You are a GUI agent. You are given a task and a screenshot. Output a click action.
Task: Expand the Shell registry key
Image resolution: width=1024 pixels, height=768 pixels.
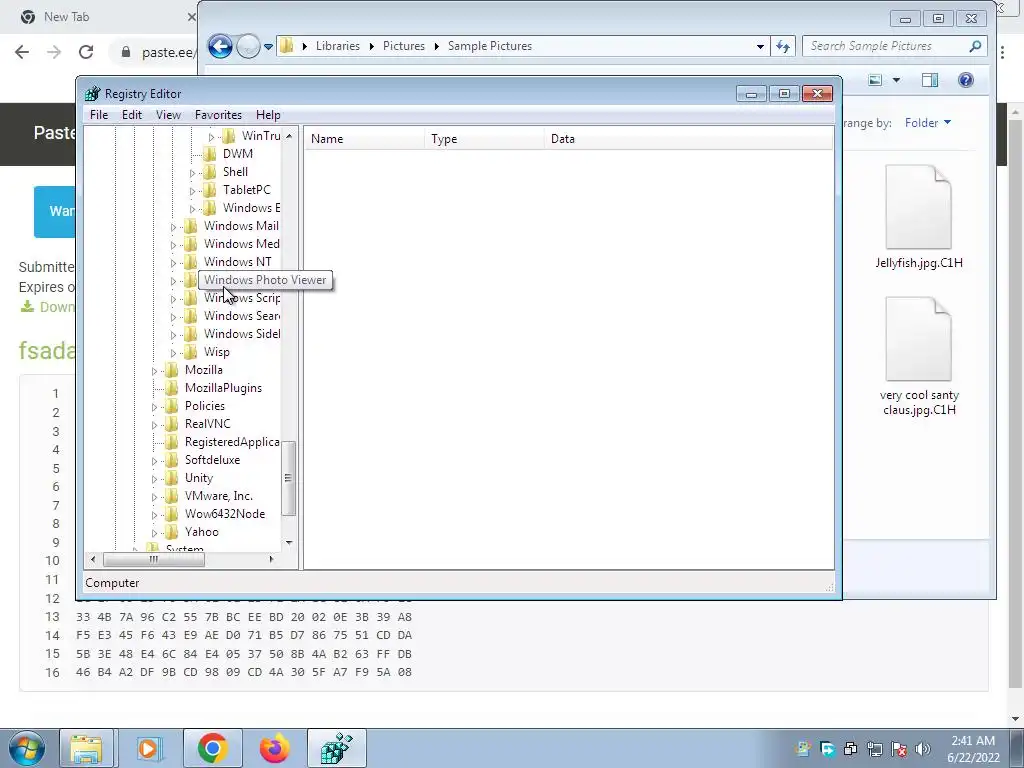point(193,173)
